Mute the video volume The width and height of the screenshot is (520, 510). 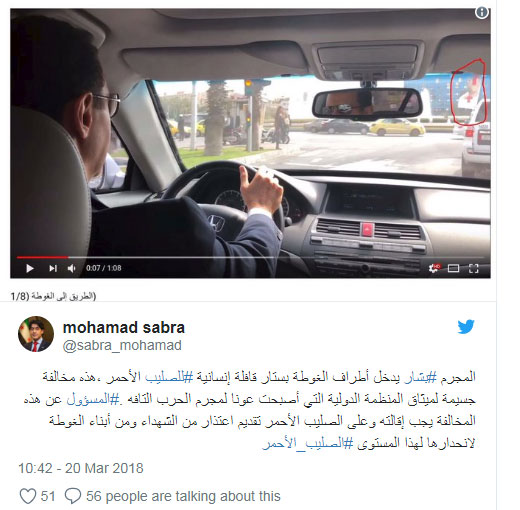tap(72, 268)
